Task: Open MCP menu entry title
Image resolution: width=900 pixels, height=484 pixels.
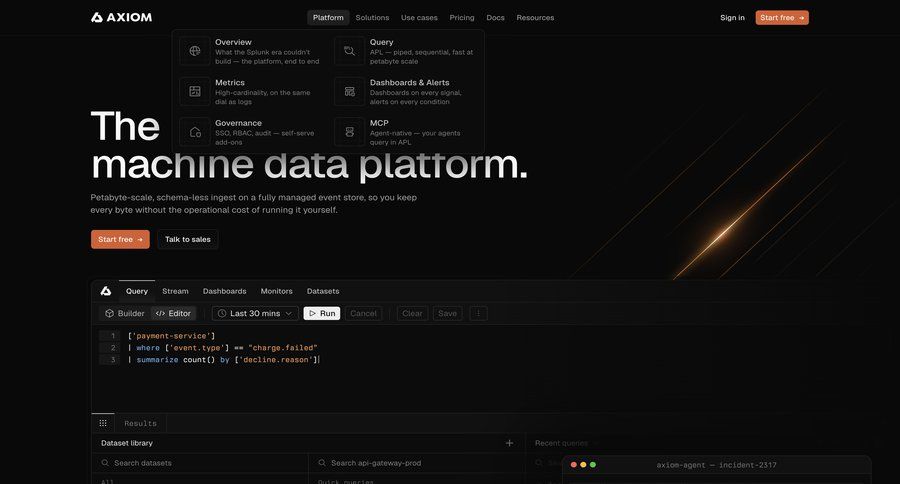Action: click(x=379, y=123)
